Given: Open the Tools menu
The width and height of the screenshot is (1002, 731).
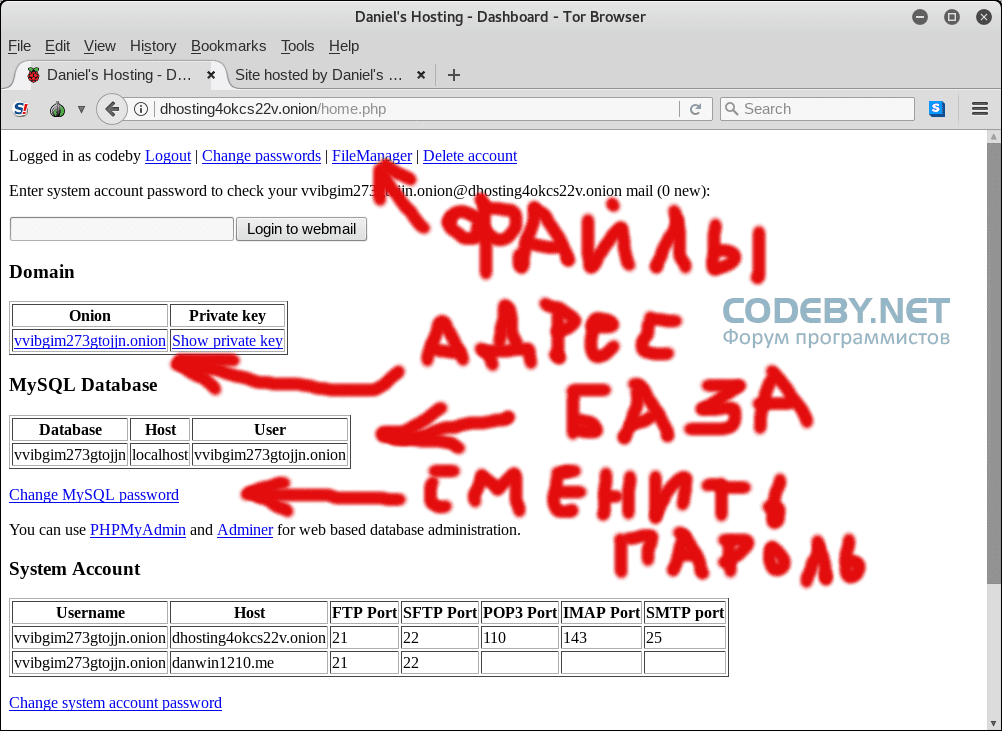Looking at the screenshot, I should coord(297,46).
